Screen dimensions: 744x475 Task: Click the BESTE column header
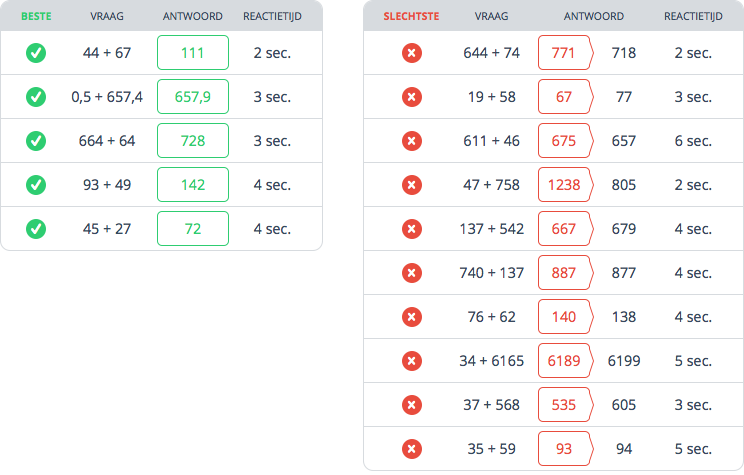[36, 16]
